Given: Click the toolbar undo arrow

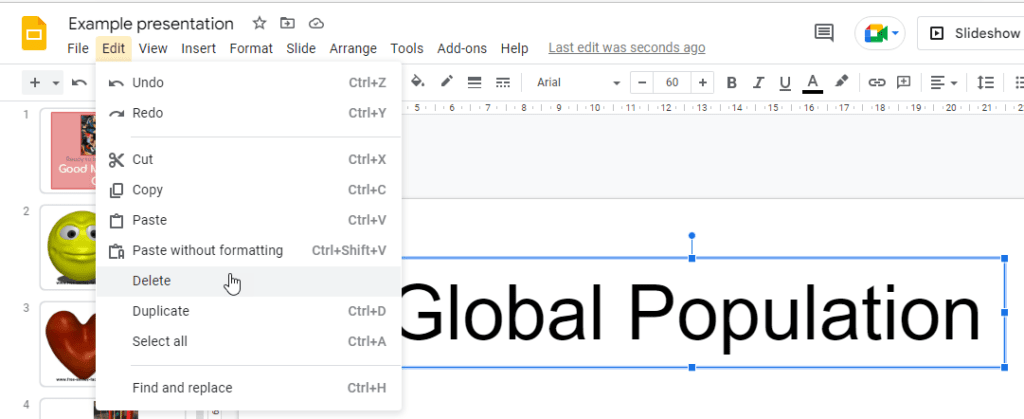Looking at the screenshot, I should pyautogui.click(x=79, y=83).
